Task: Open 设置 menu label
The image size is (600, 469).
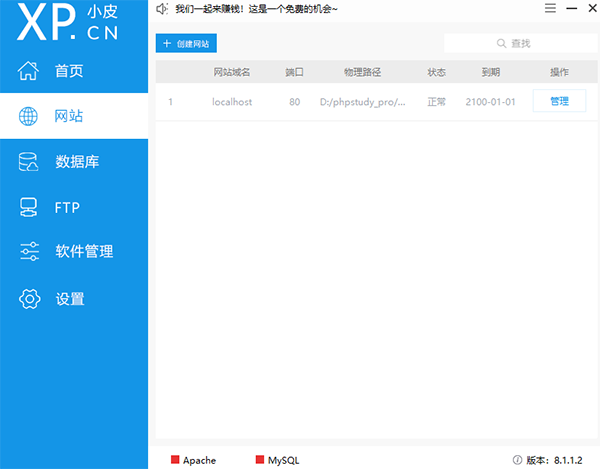Action: [x=70, y=299]
